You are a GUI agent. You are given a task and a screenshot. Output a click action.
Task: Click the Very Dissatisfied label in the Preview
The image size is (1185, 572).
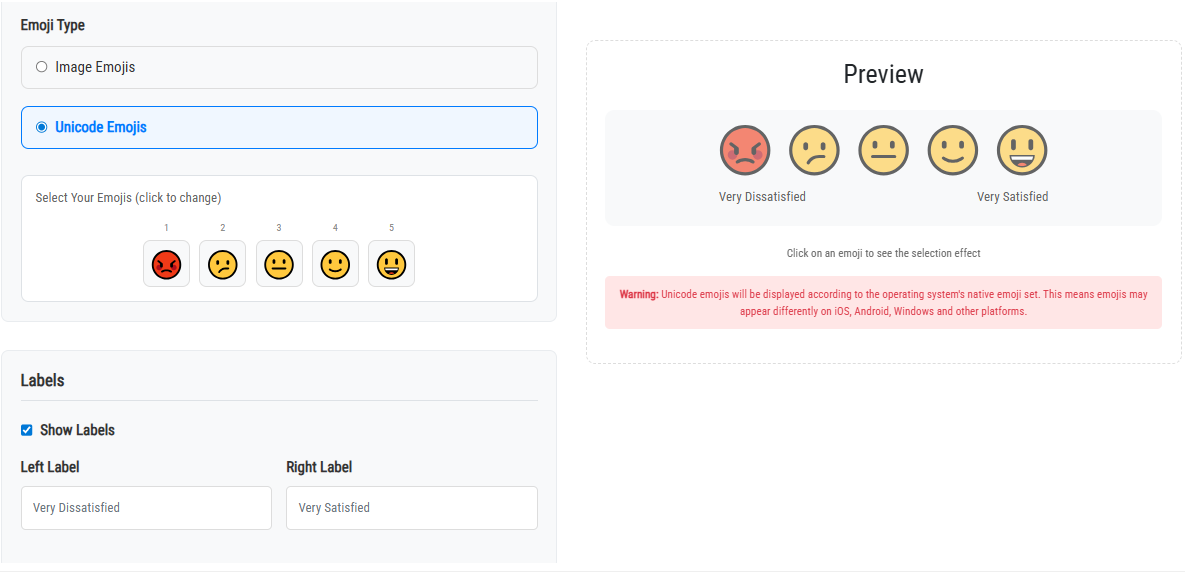pos(762,197)
